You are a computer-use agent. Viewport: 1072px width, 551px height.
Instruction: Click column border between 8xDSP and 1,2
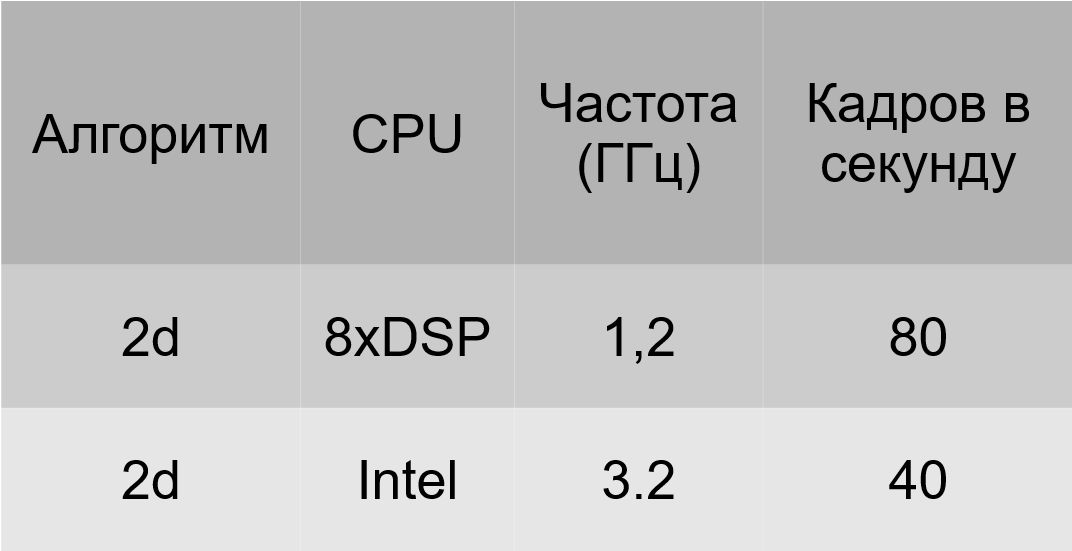click(x=514, y=336)
